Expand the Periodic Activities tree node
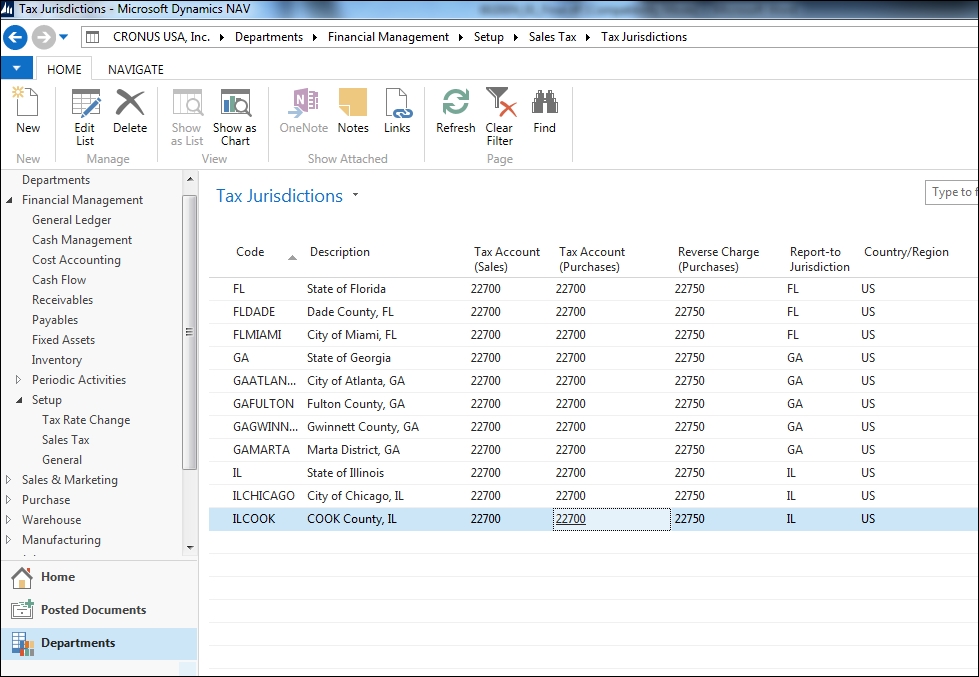Screen dimensions: 979x677 tap(18, 380)
